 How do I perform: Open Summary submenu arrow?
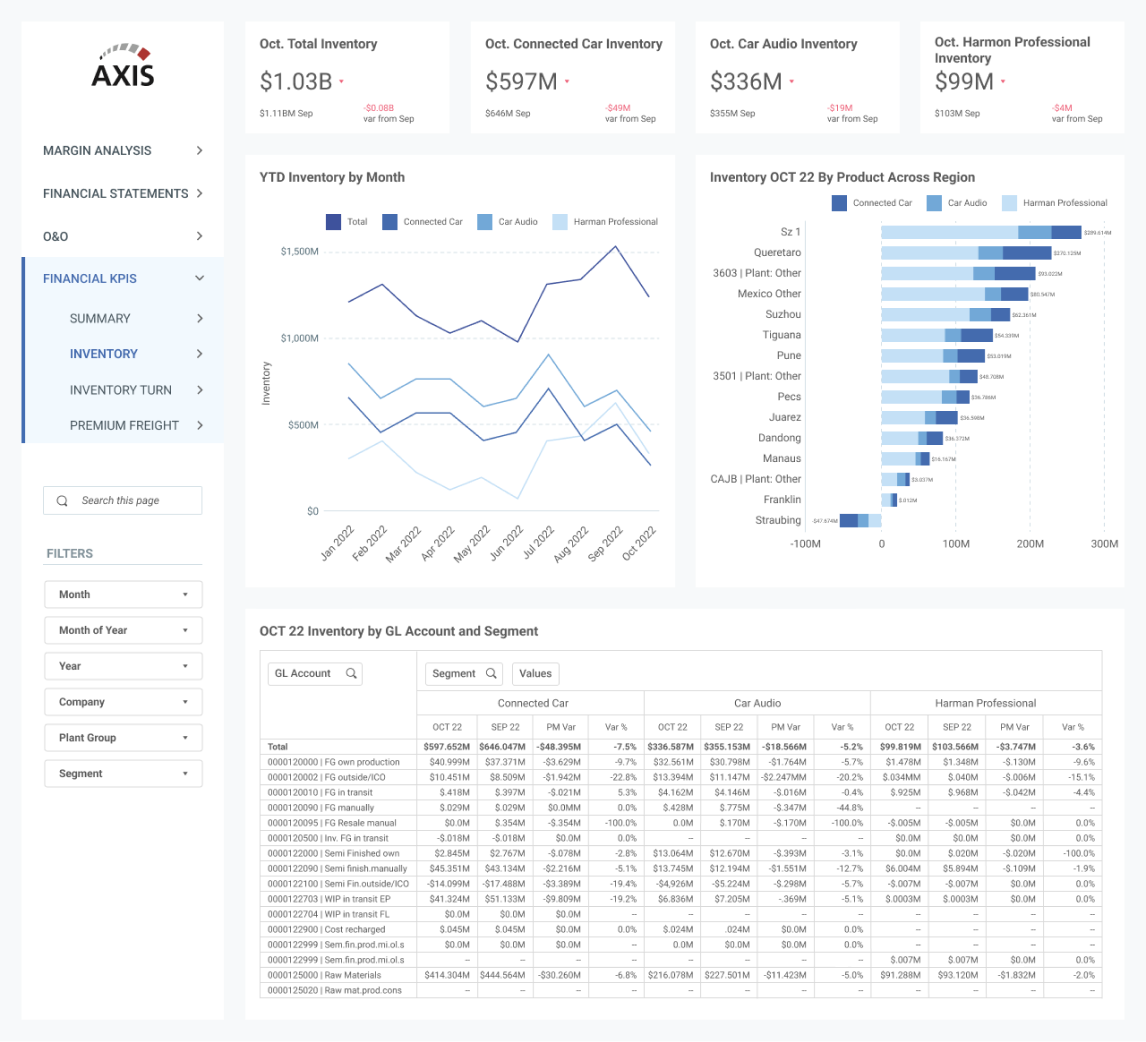coord(200,319)
